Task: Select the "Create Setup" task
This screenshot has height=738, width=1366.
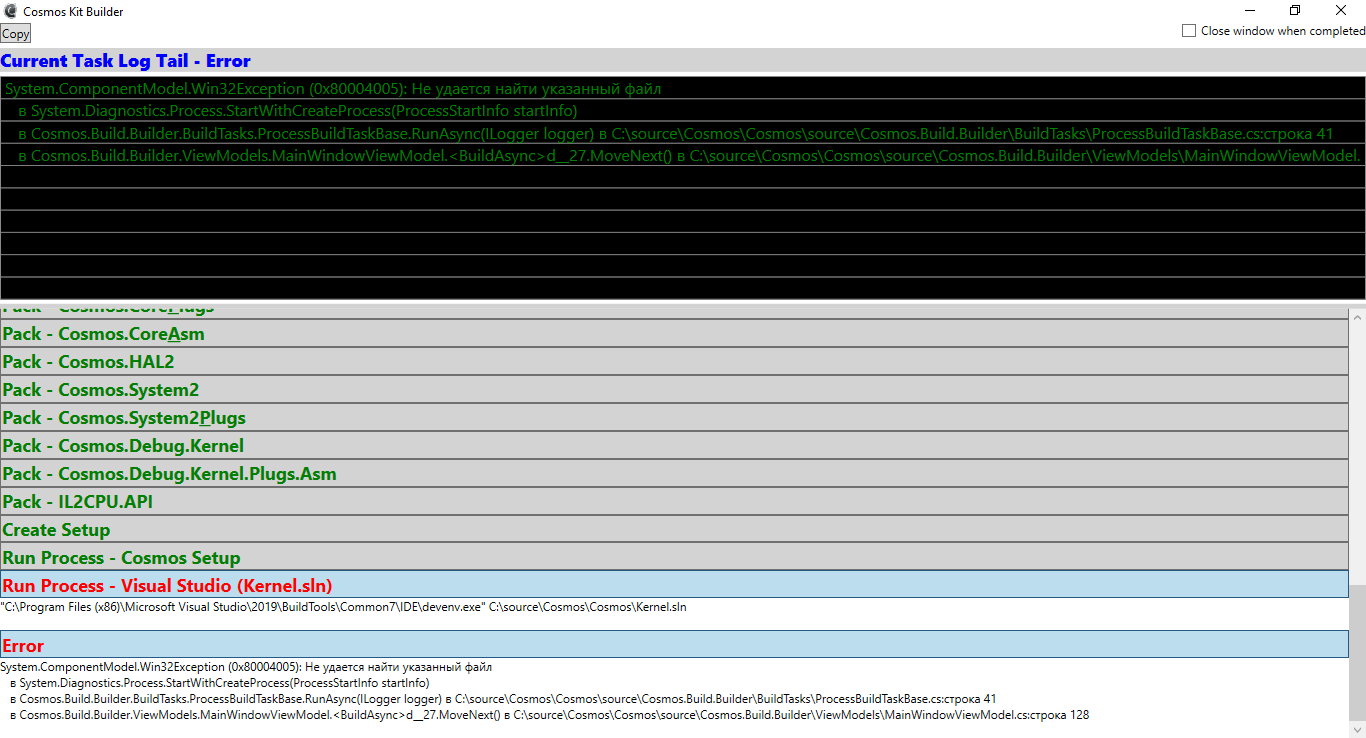Action: (x=56, y=529)
